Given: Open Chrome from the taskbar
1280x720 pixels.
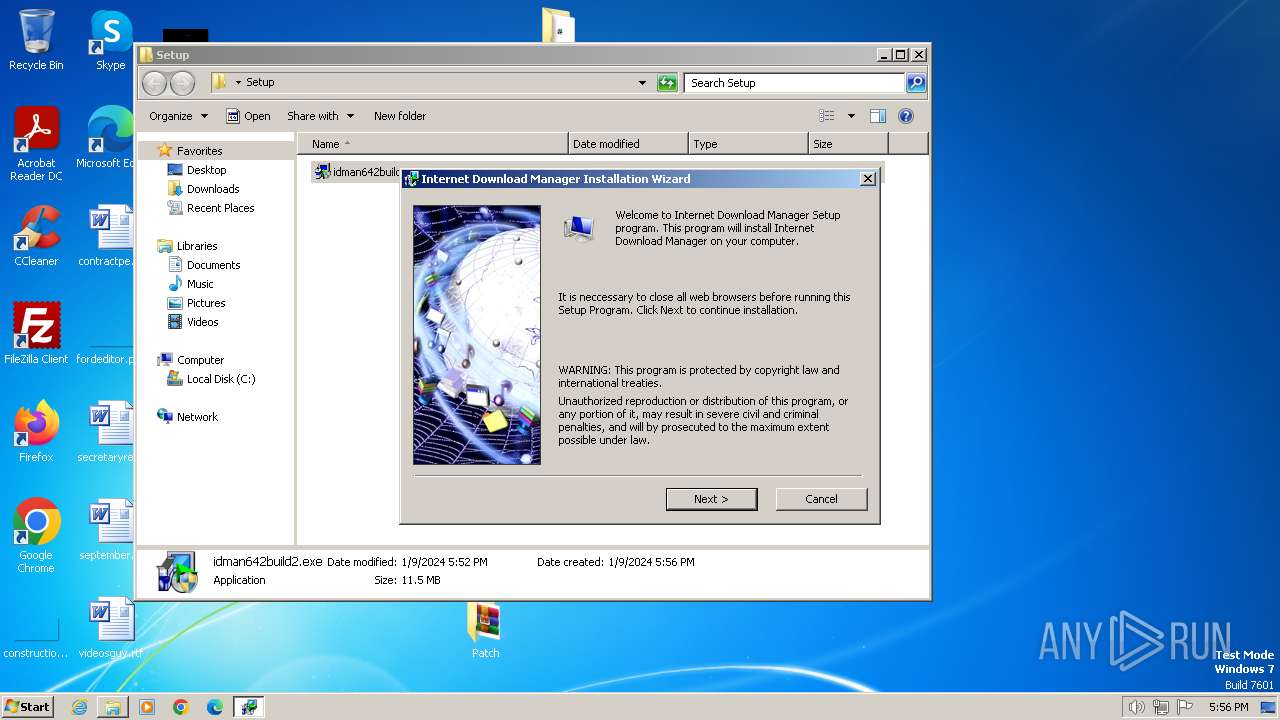Looking at the screenshot, I should [181, 707].
